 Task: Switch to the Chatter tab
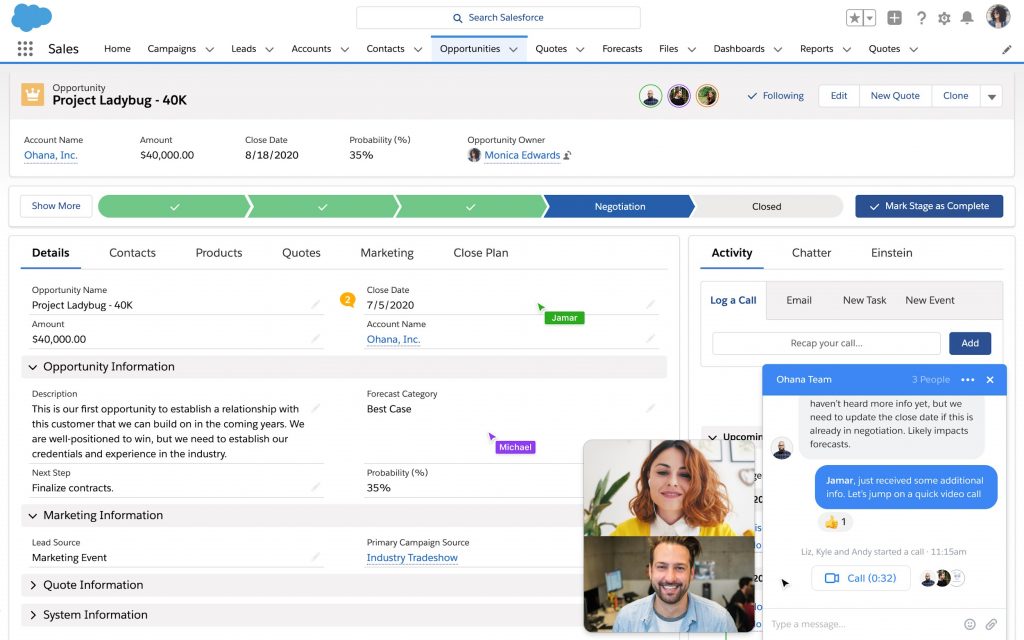coord(811,253)
